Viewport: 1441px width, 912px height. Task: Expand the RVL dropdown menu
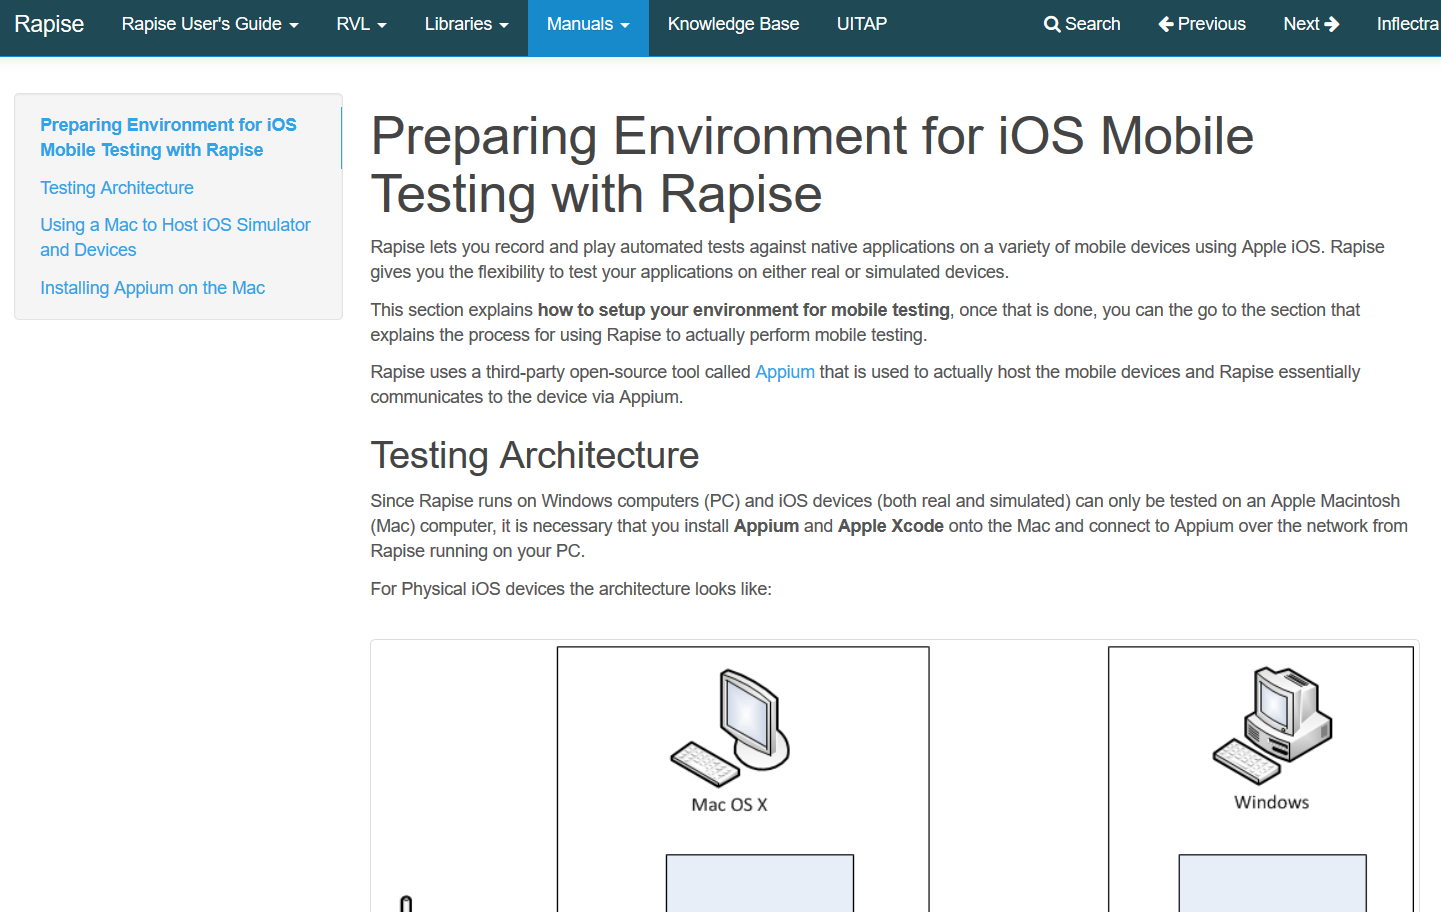(x=361, y=24)
